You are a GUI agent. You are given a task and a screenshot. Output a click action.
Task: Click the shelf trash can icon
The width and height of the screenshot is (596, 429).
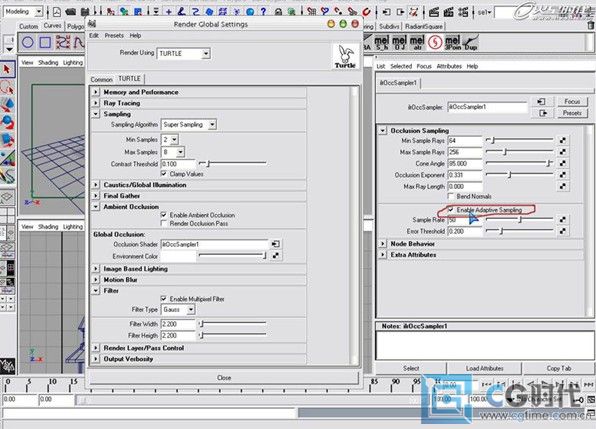click(590, 26)
